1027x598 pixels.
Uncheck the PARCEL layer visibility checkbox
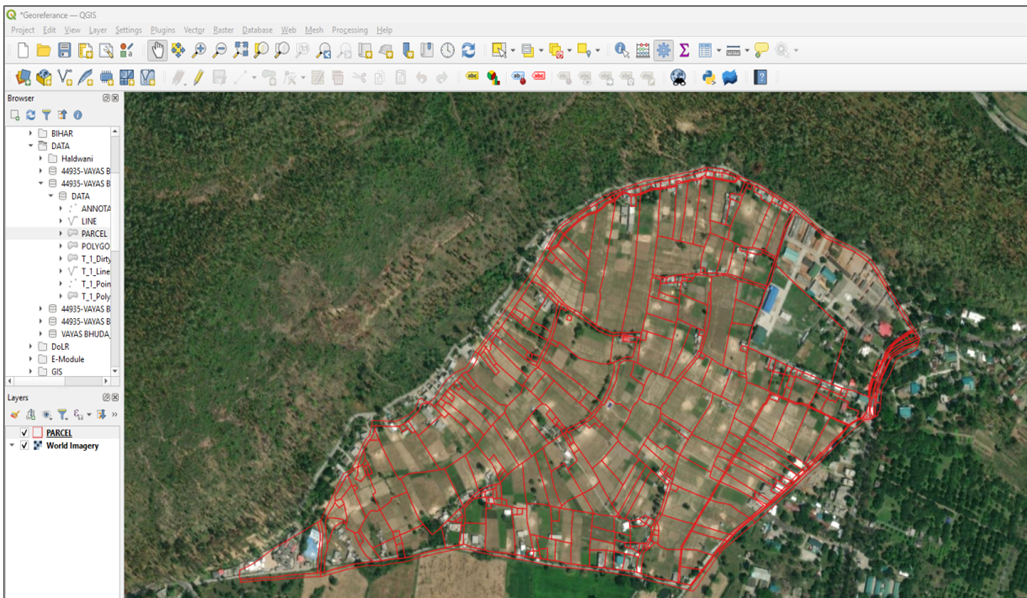point(24,433)
